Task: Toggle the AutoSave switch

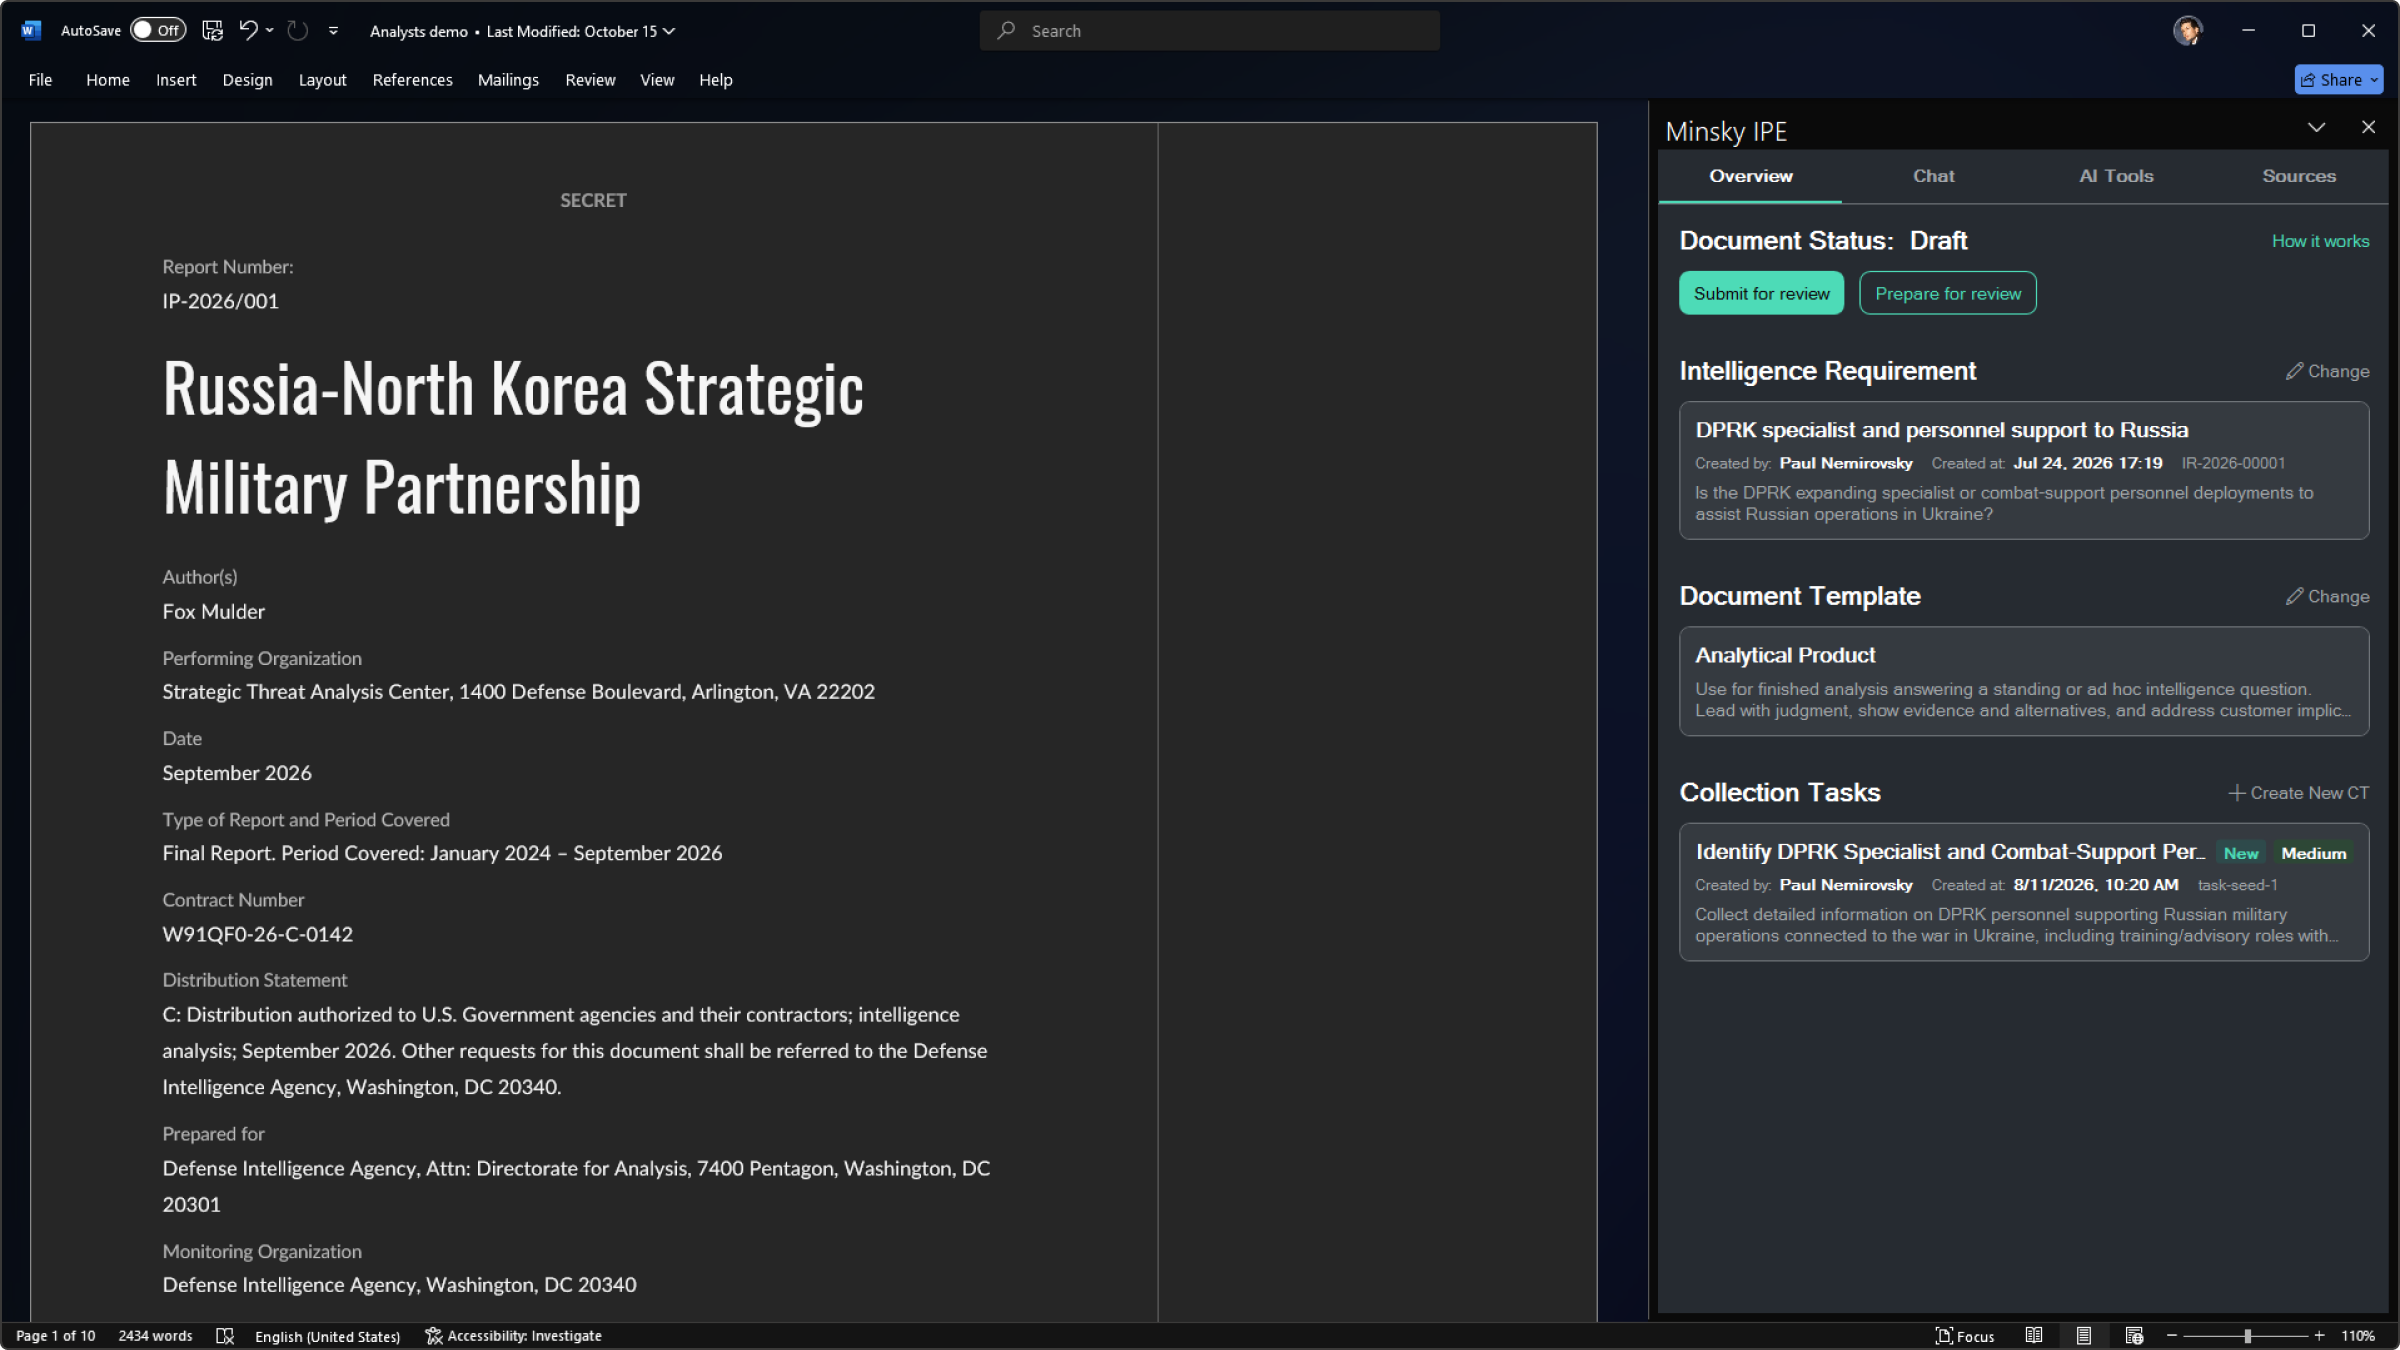Action: [x=158, y=31]
